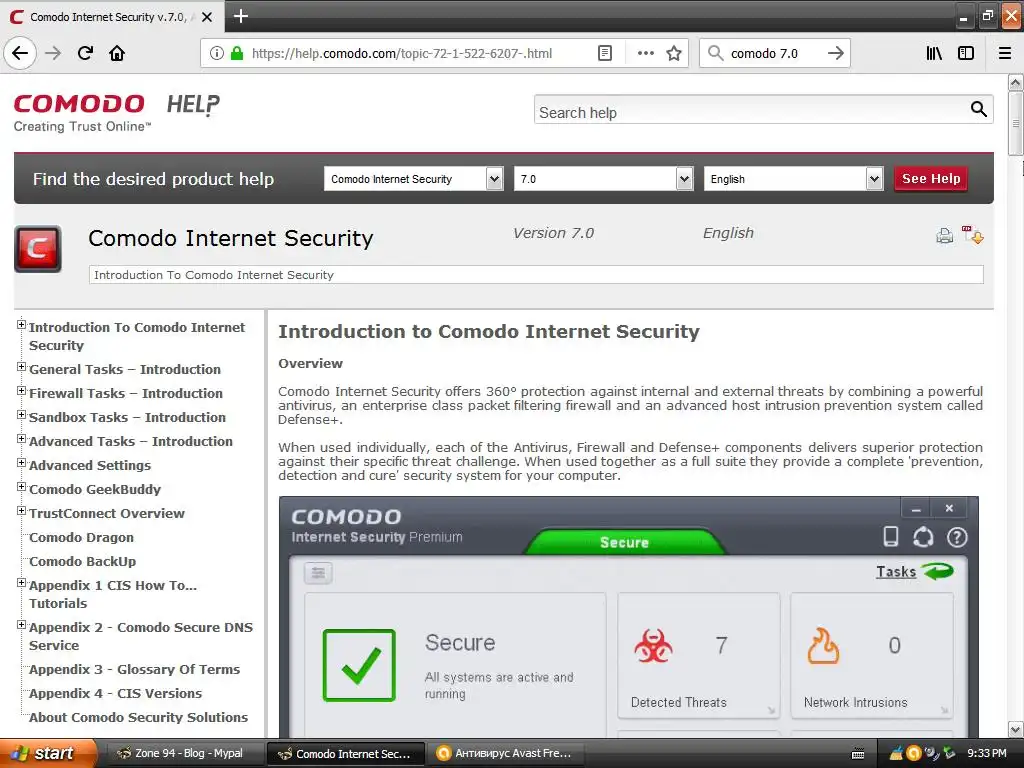The height and width of the screenshot is (768, 1024).
Task: Click the red Comodo Internet Security logo
Action: (x=38, y=249)
